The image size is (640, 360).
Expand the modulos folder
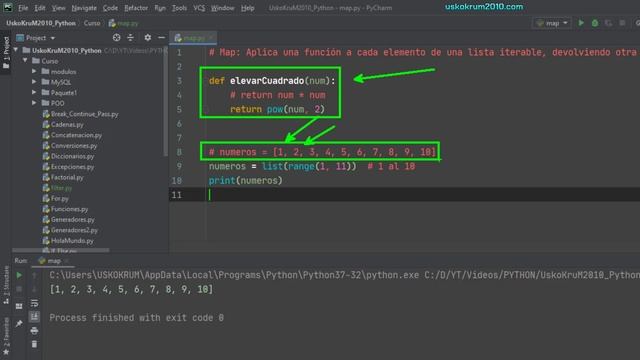pyautogui.click(x=34, y=71)
